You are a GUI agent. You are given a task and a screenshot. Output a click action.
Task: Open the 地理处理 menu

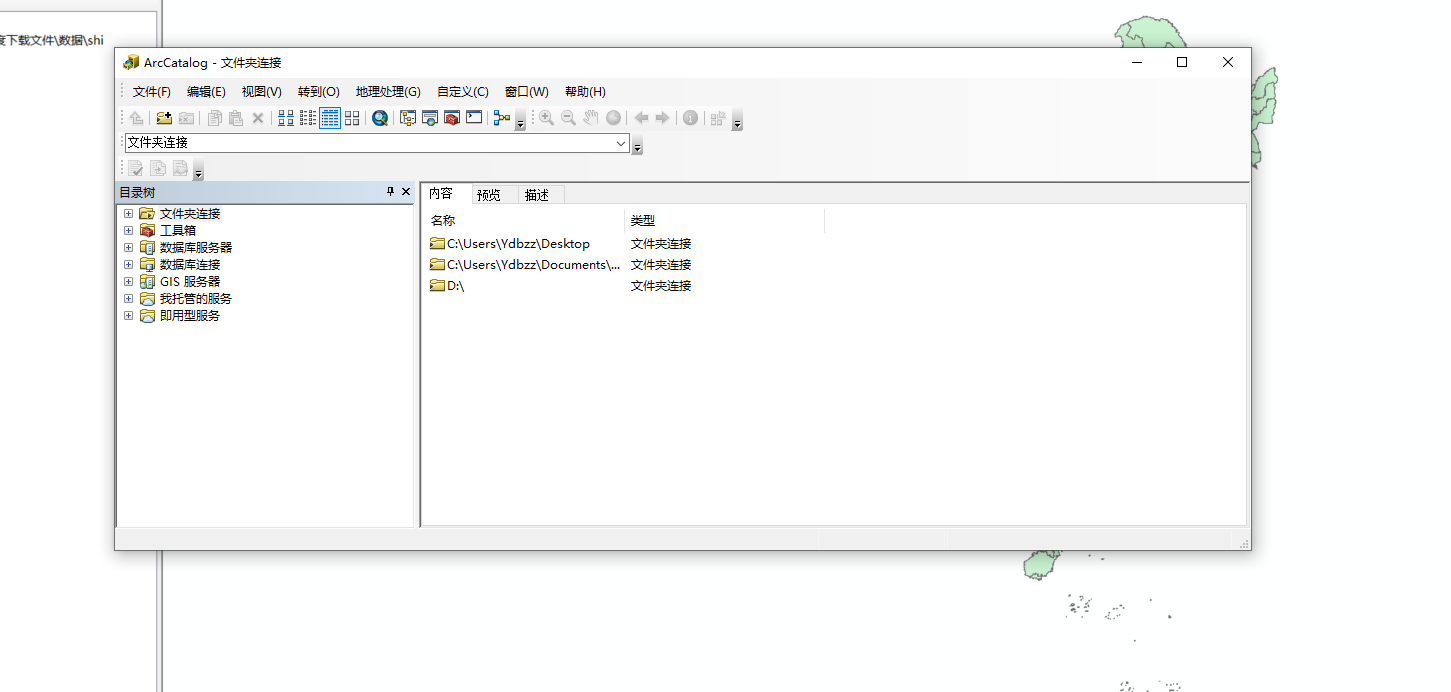[x=386, y=91]
